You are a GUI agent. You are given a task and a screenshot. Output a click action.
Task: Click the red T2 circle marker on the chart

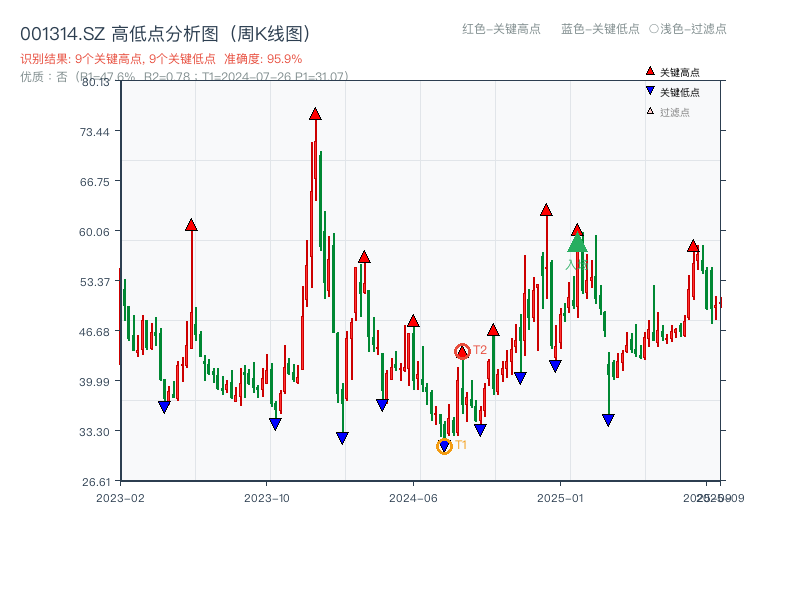click(x=463, y=350)
